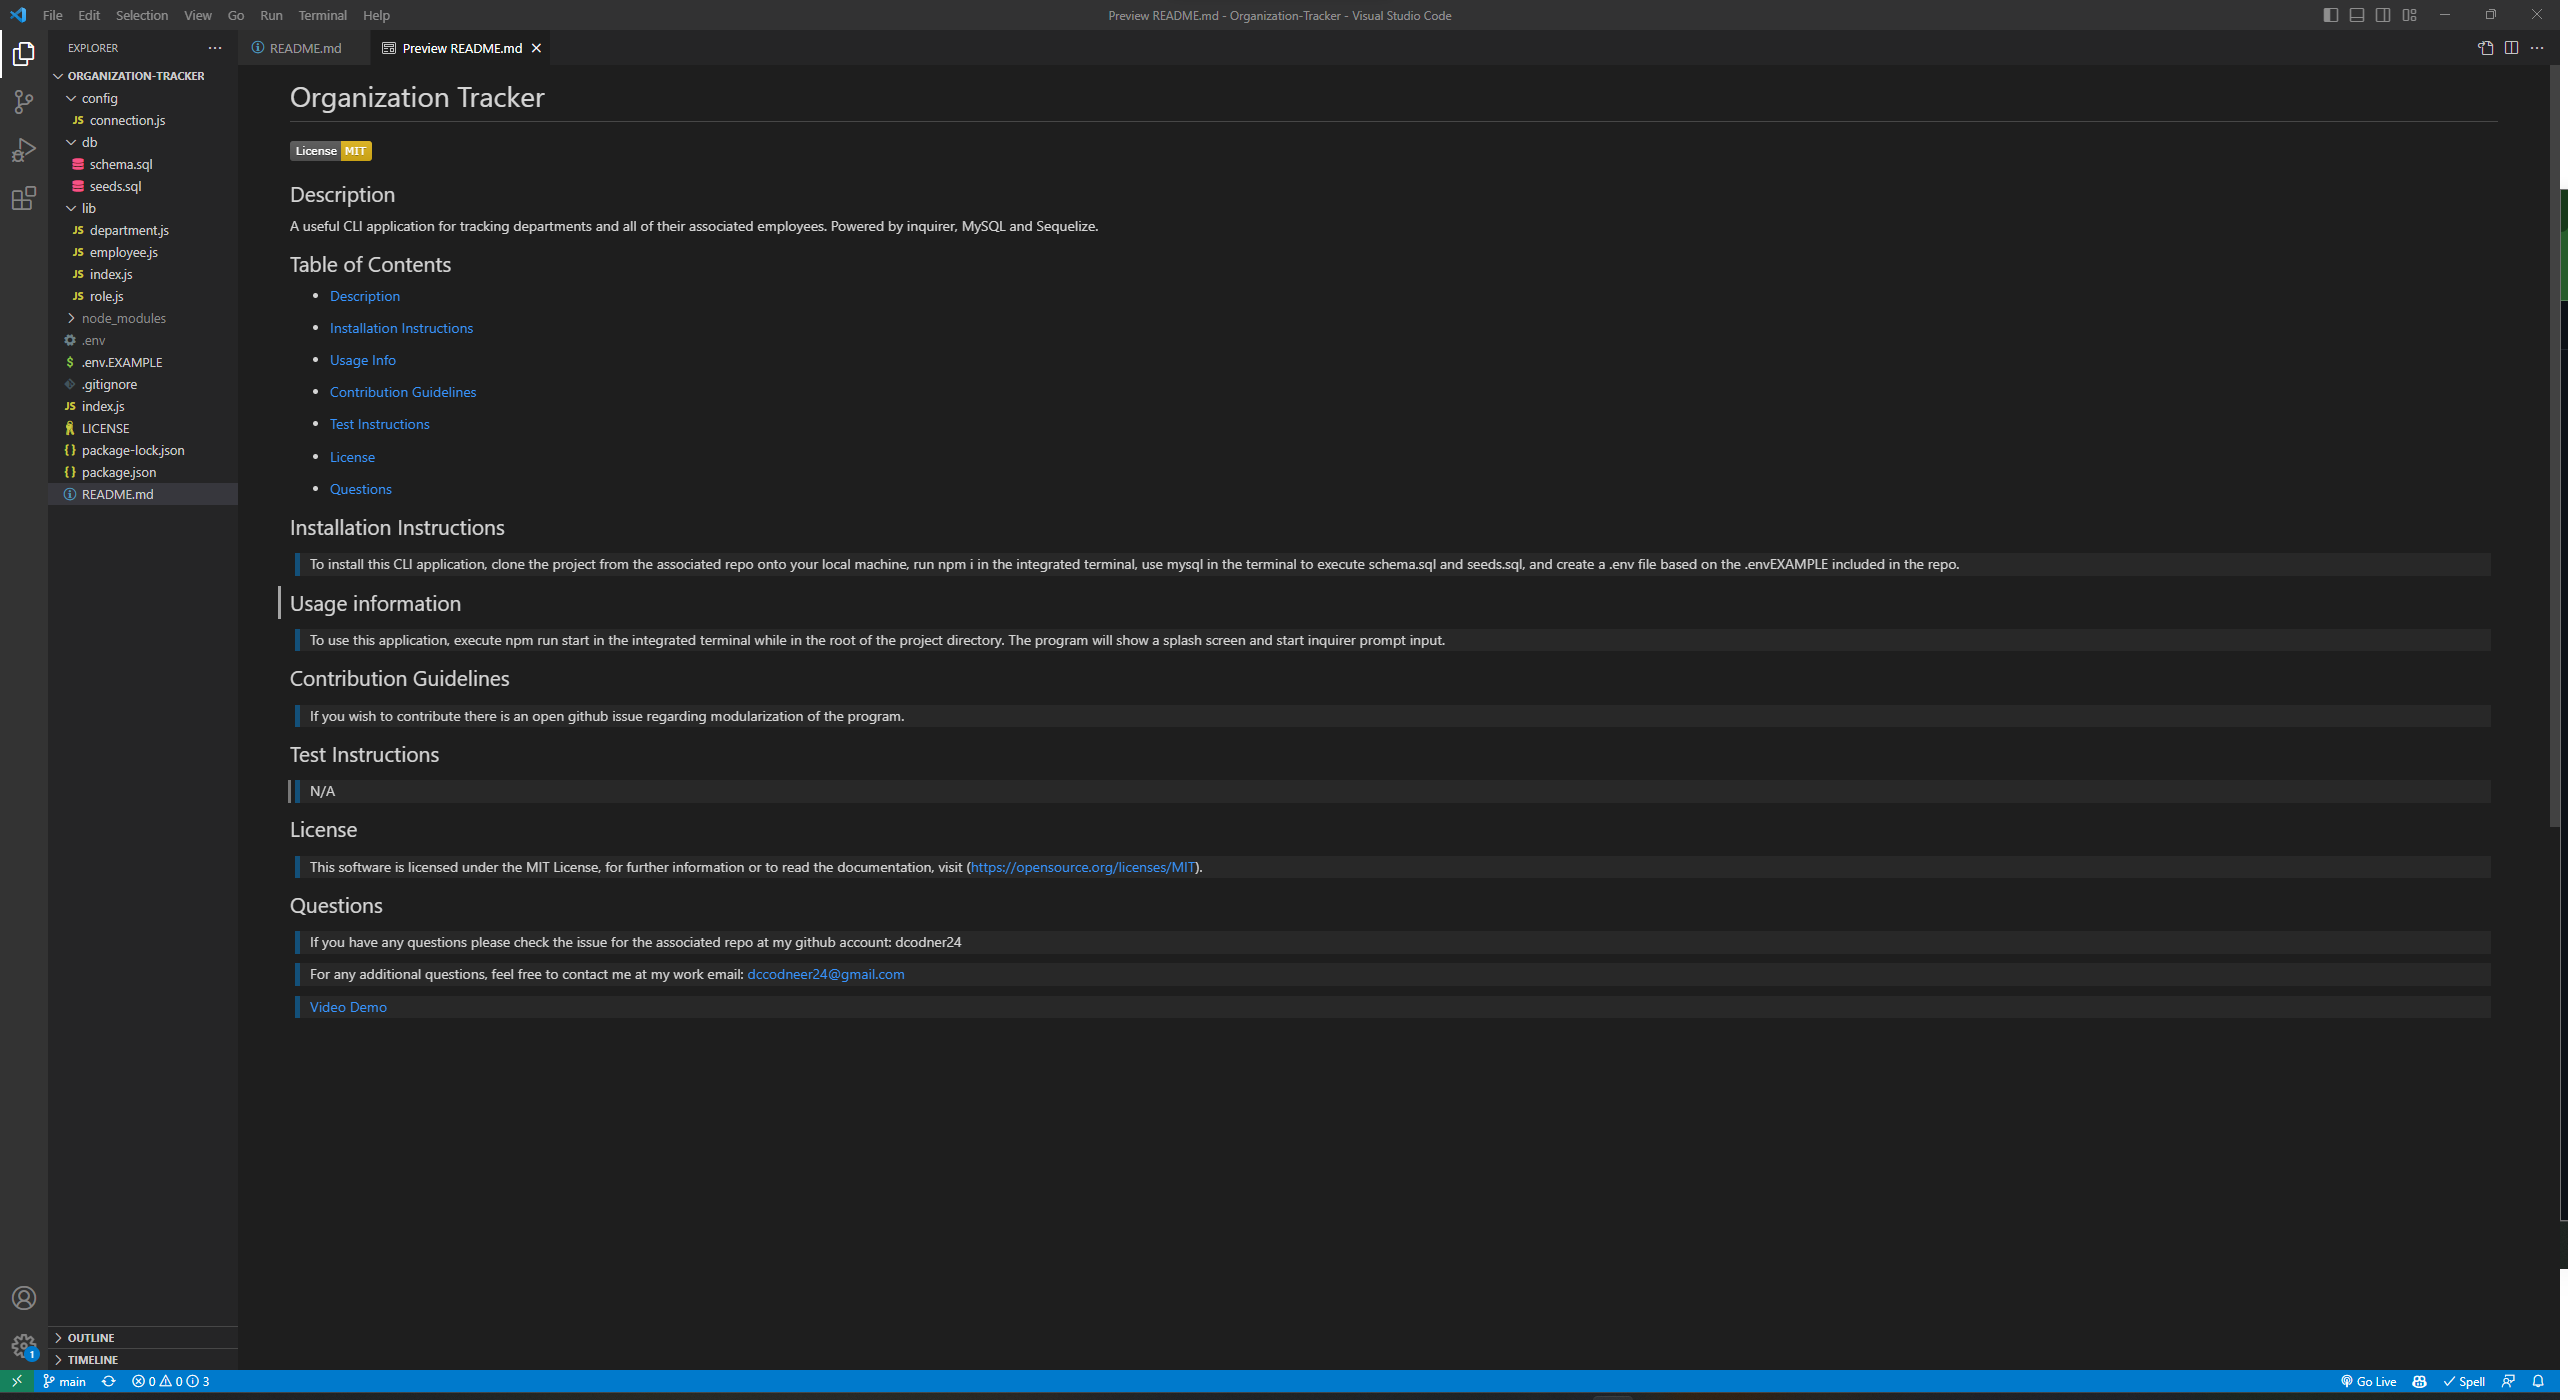Collapse the config folder

pos(99,98)
